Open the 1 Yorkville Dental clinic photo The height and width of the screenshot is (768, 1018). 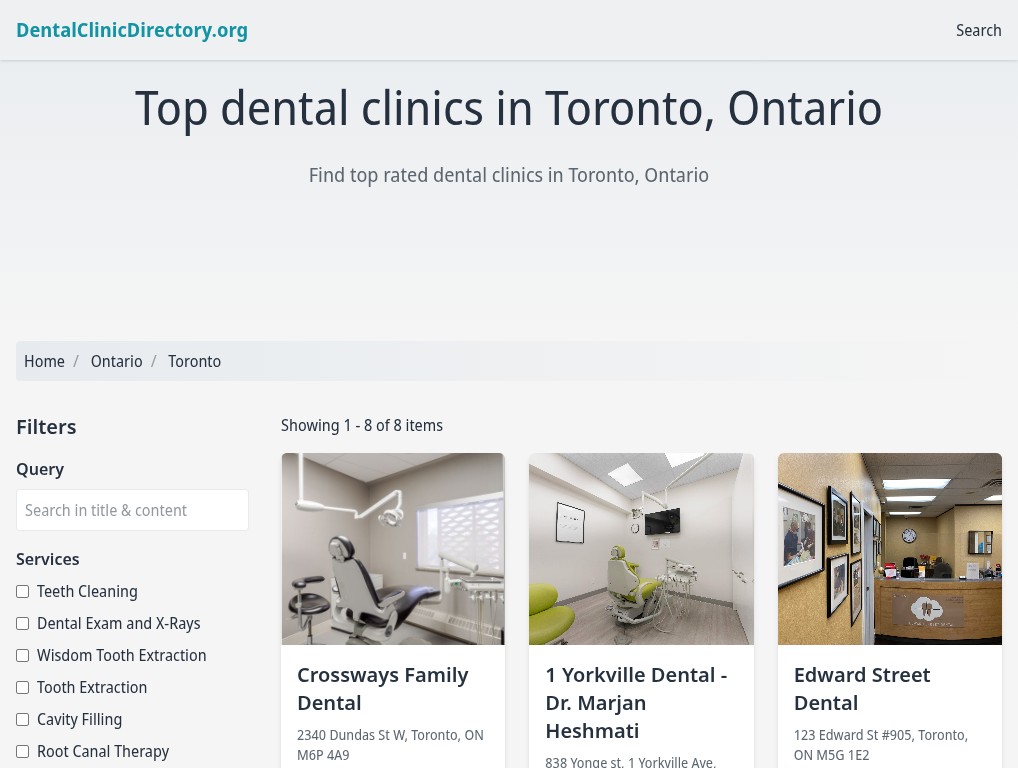tap(641, 549)
